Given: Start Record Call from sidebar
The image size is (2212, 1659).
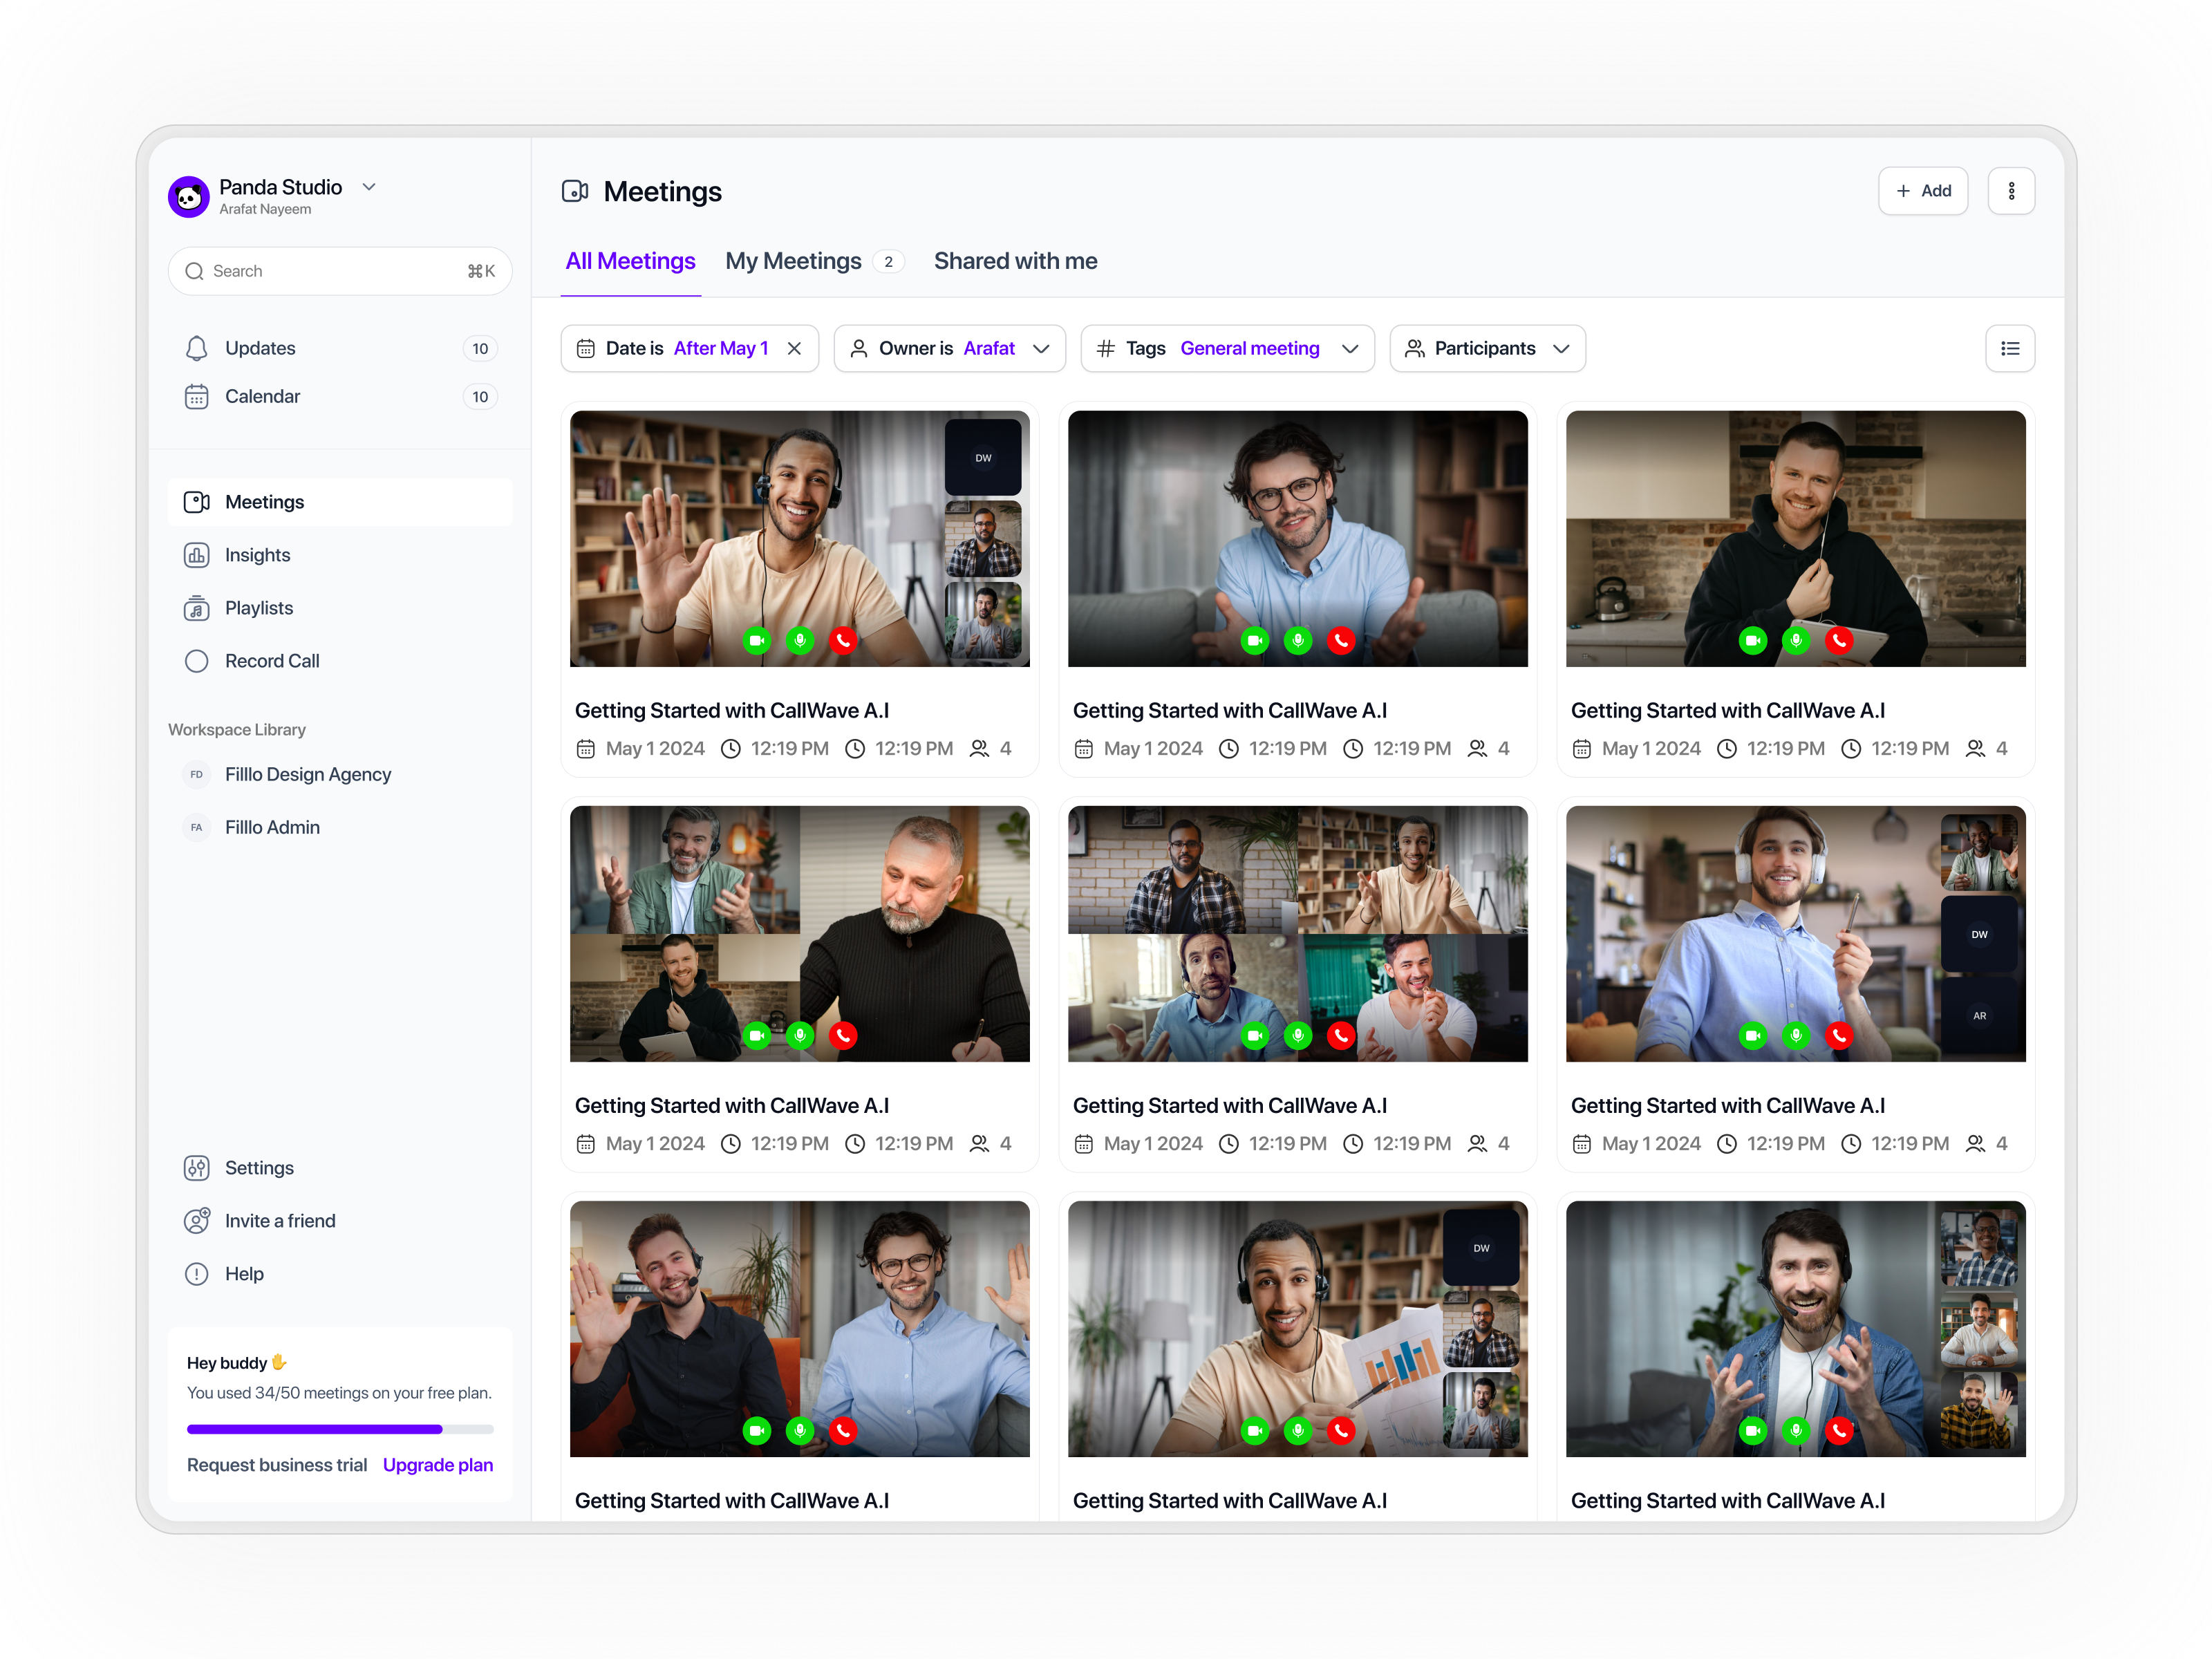Looking at the screenshot, I should pos(271,661).
